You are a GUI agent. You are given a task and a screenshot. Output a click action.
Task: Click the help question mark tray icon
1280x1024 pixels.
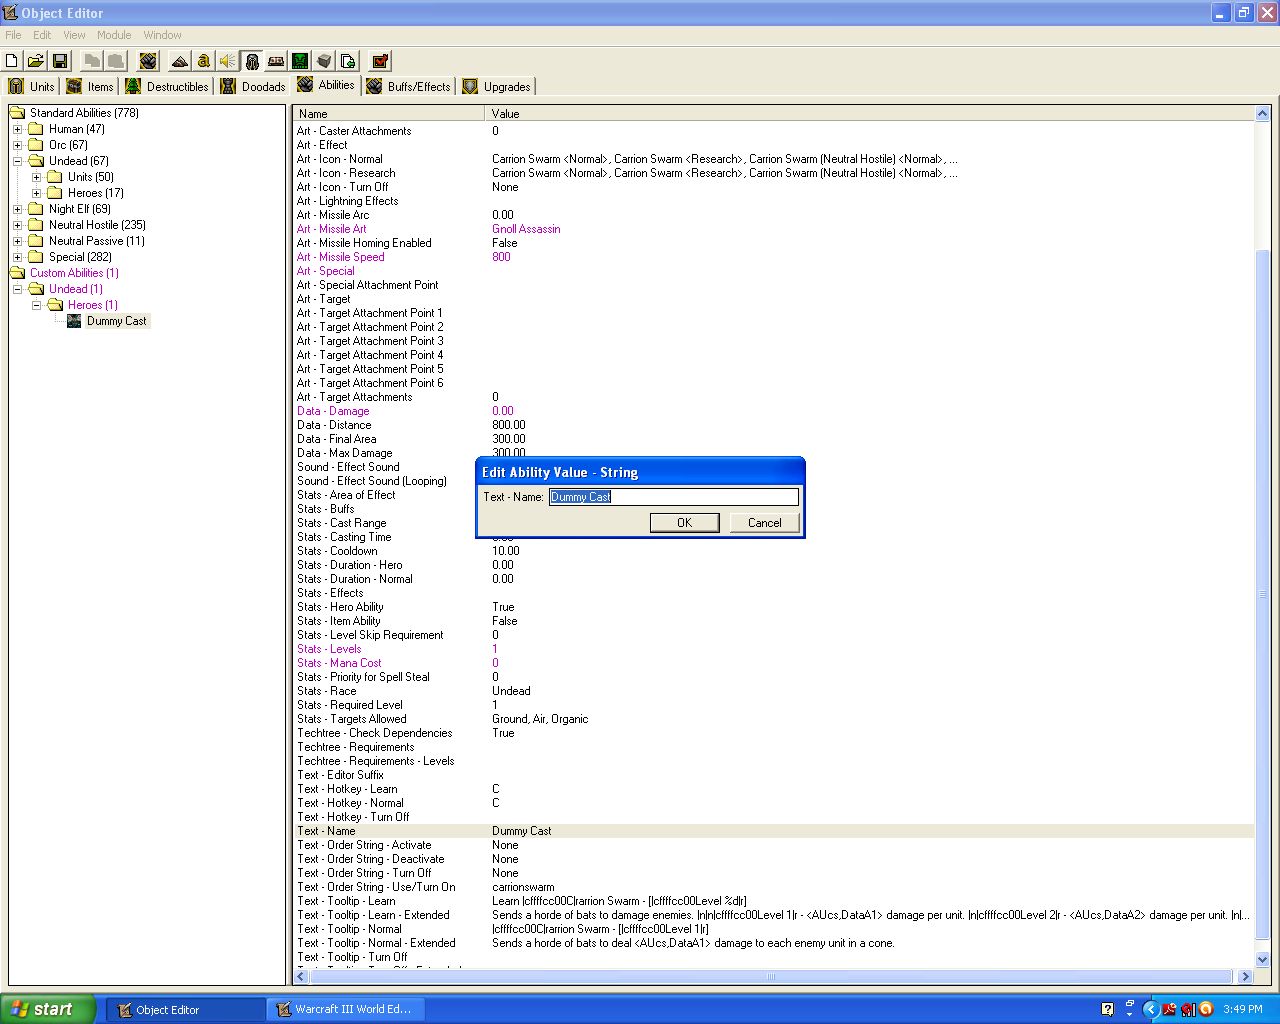tap(1107, 1009)
